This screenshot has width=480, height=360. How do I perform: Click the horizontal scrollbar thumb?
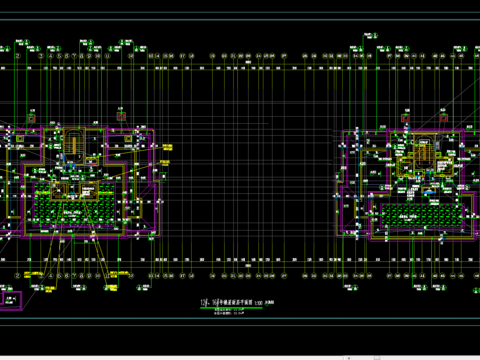point(377,358)
